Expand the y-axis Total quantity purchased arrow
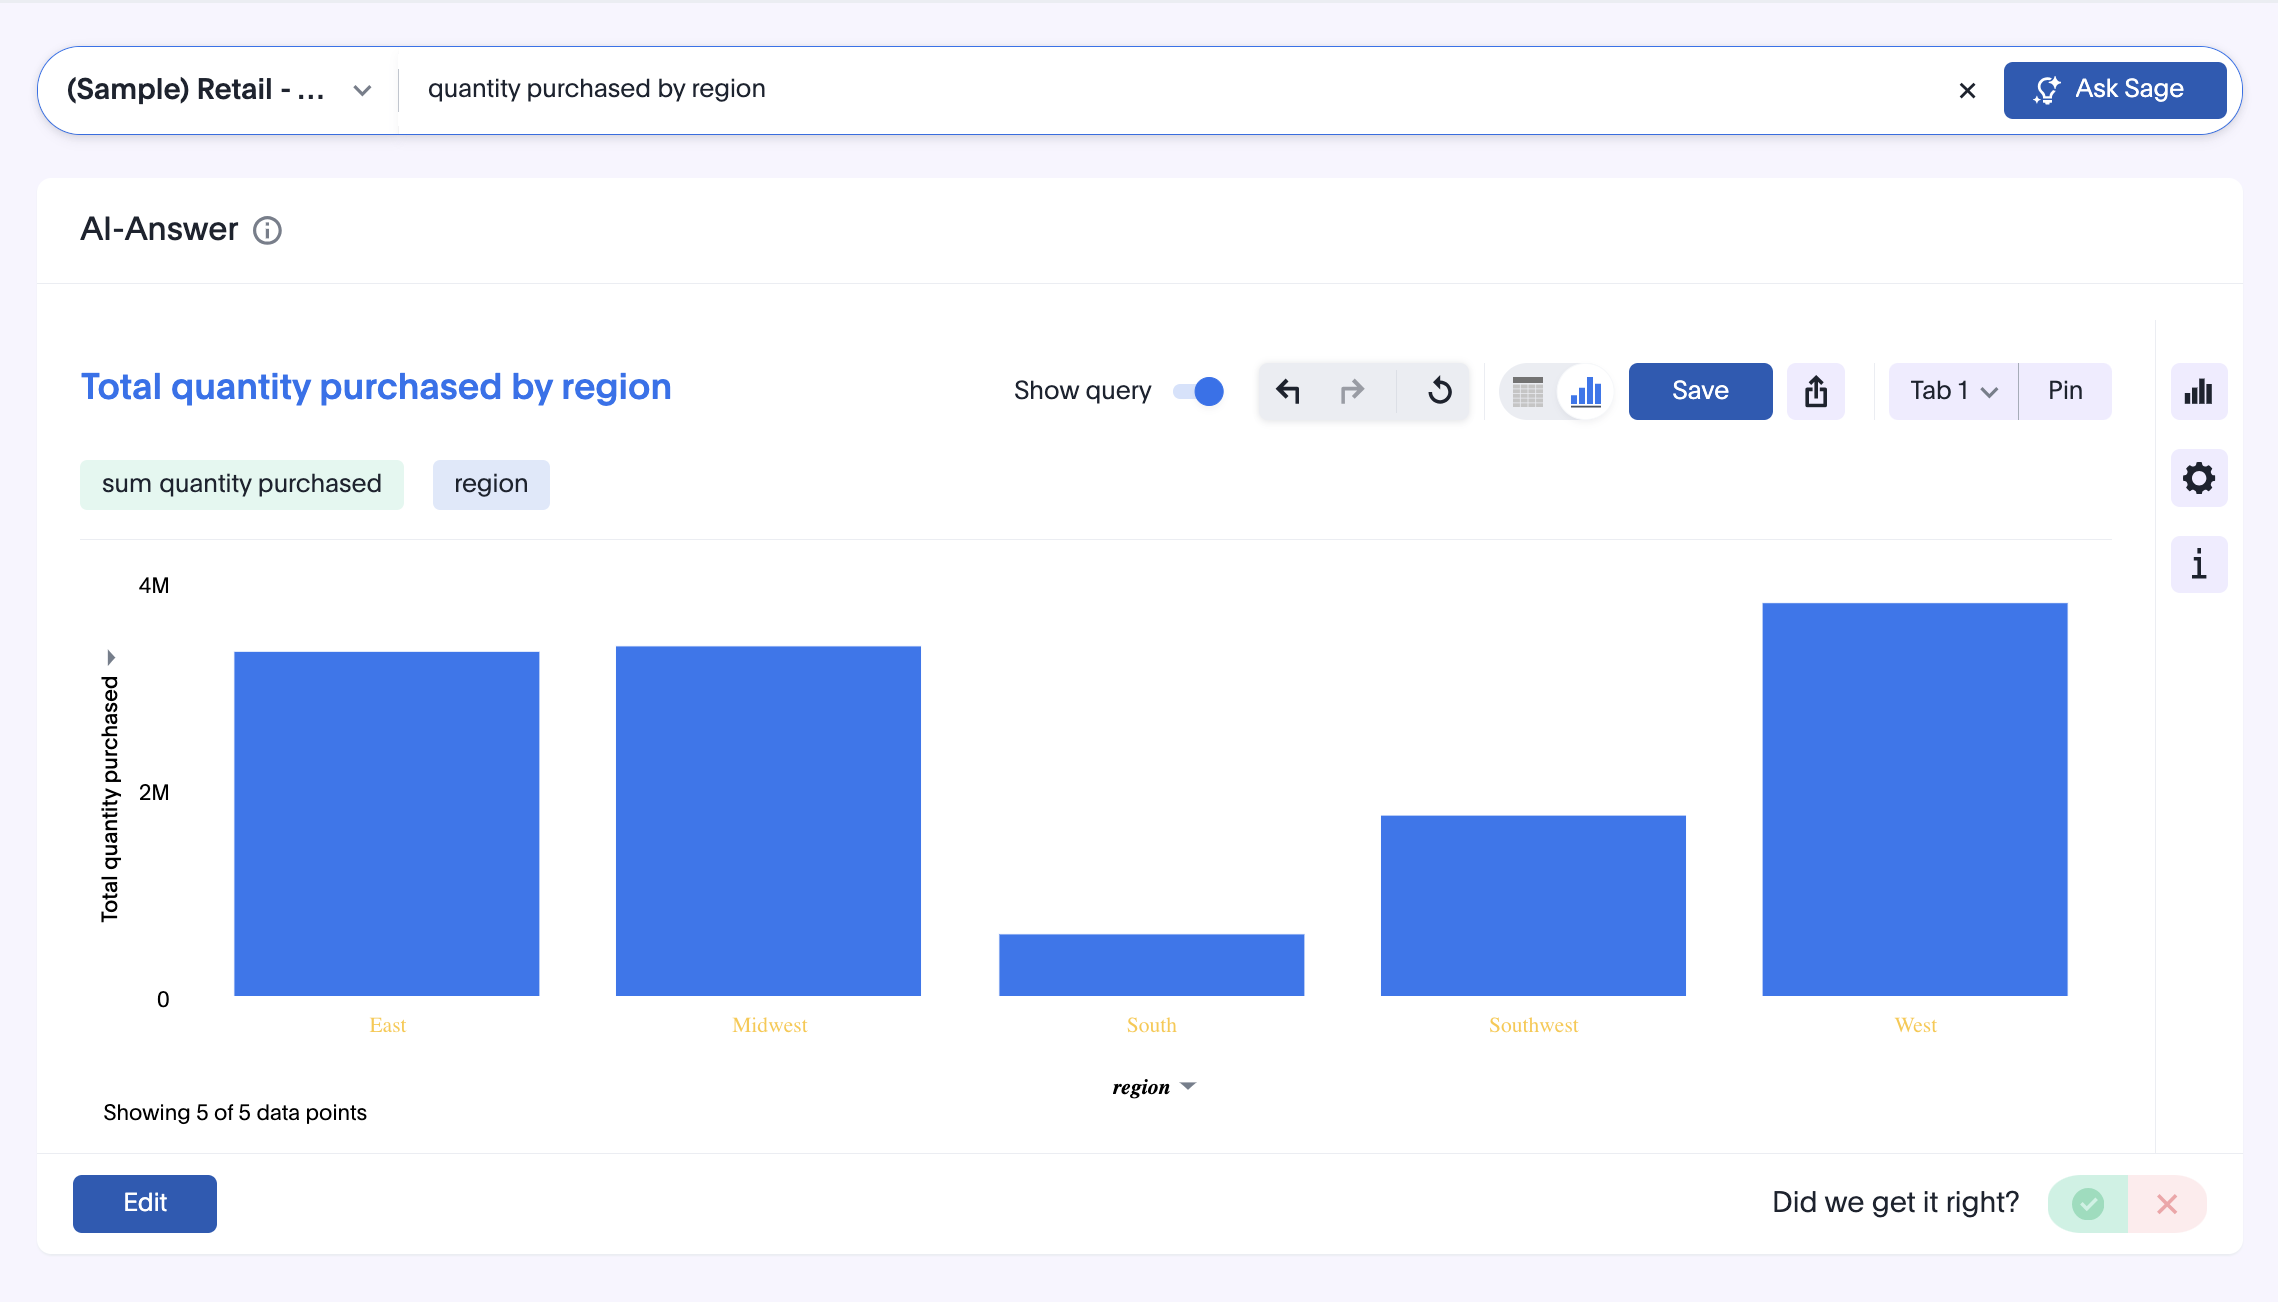This screenshot has height=1302, width=2278. coord(111,657)
